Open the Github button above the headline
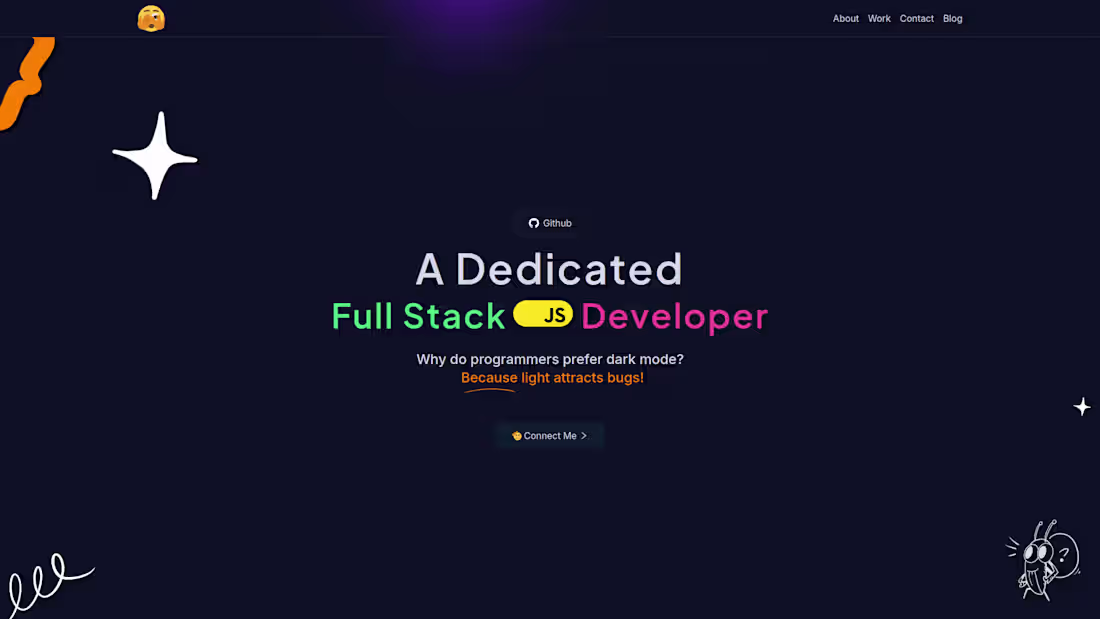Image resolution: width=1100 pixels, height=619 pixels. pyautogui.click(x=550, y=223)
